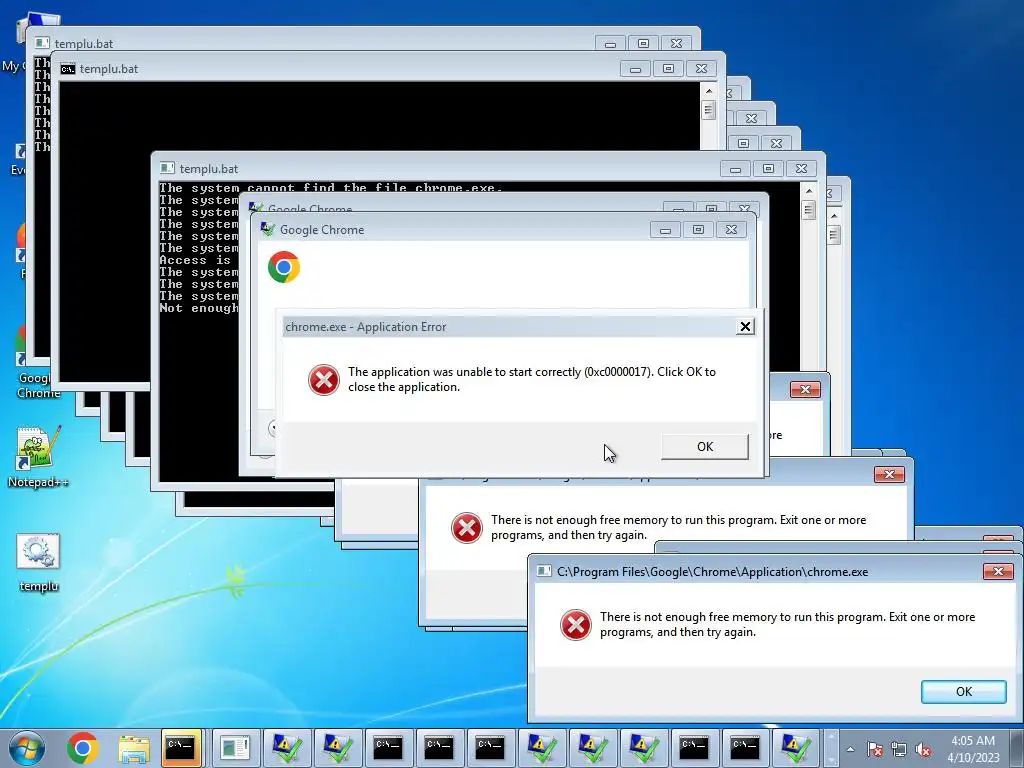Show hidden system tray icons
1024x768 pixels.
click(x=850, y=749)
